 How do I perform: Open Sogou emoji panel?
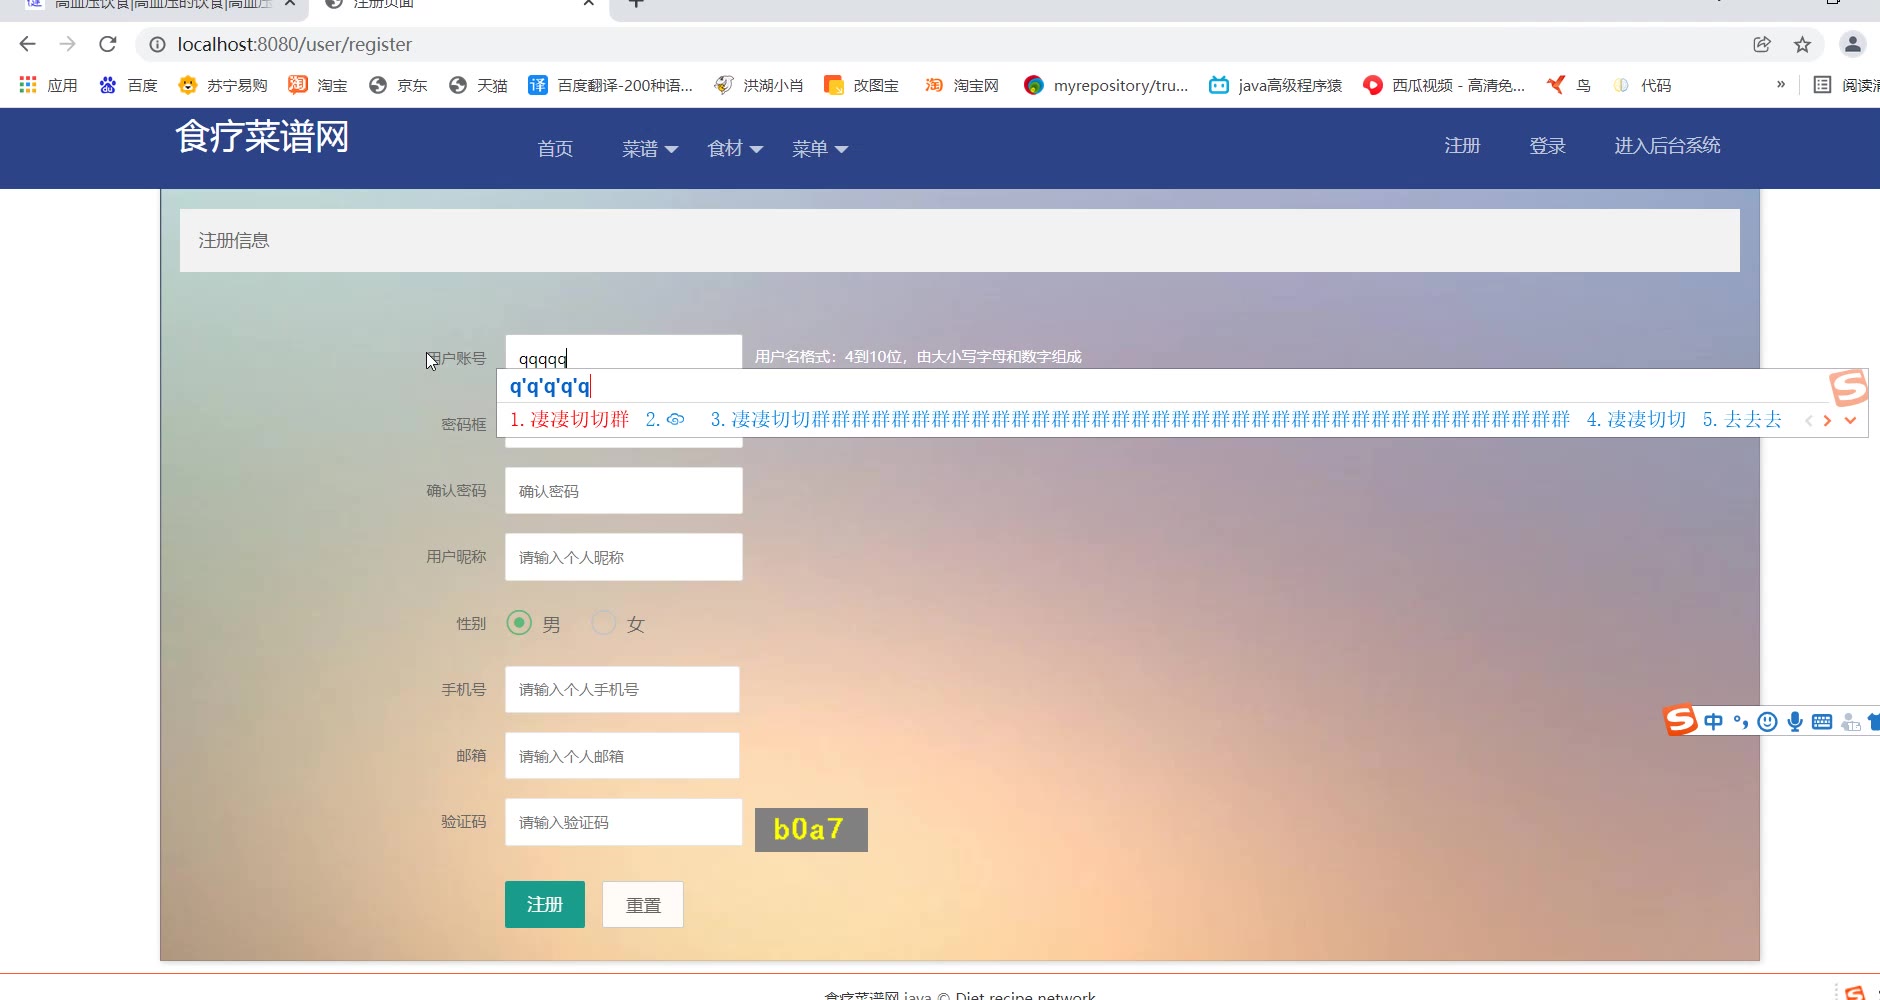point(1767,722)
